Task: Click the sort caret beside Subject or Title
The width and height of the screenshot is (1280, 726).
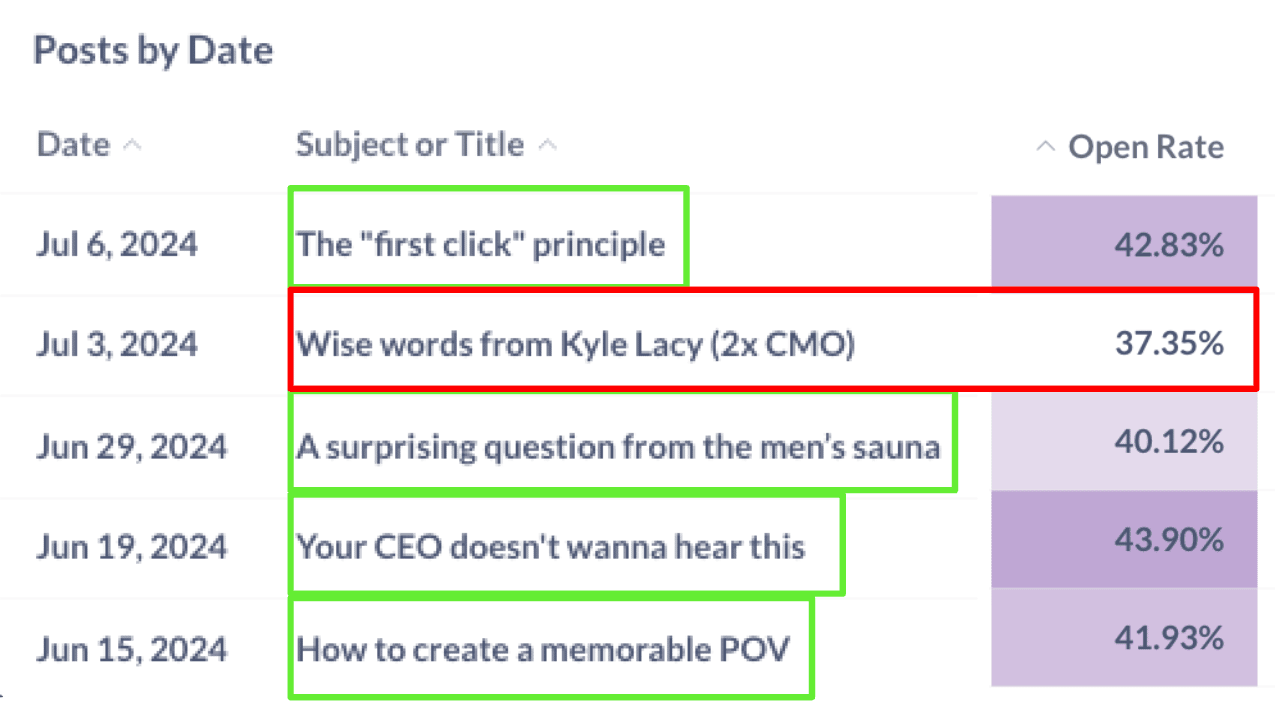Action: [x=547, y=146]
